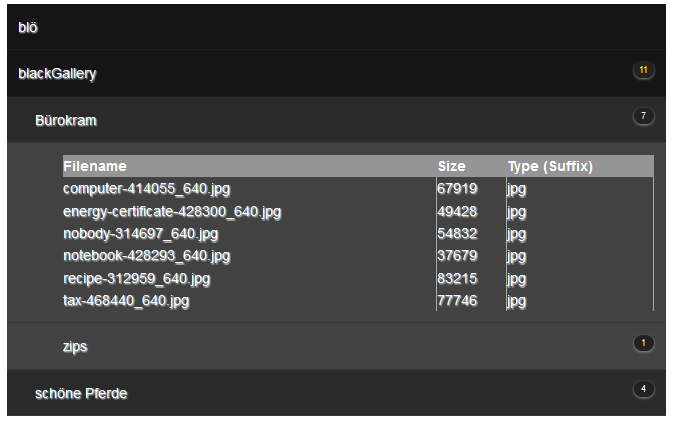Expand the zips subfolder
Screen dimensions: 675x423
[x=75, y=346]
